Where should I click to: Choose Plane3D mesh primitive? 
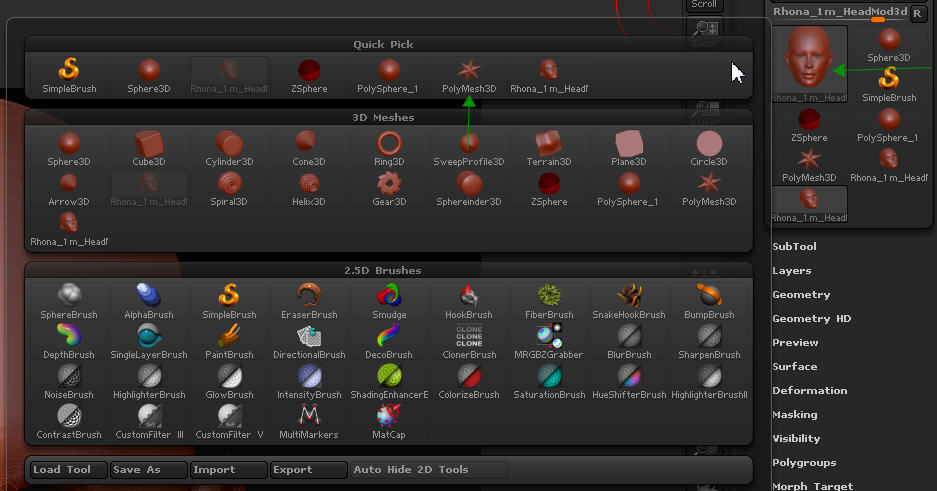(629, 149)
